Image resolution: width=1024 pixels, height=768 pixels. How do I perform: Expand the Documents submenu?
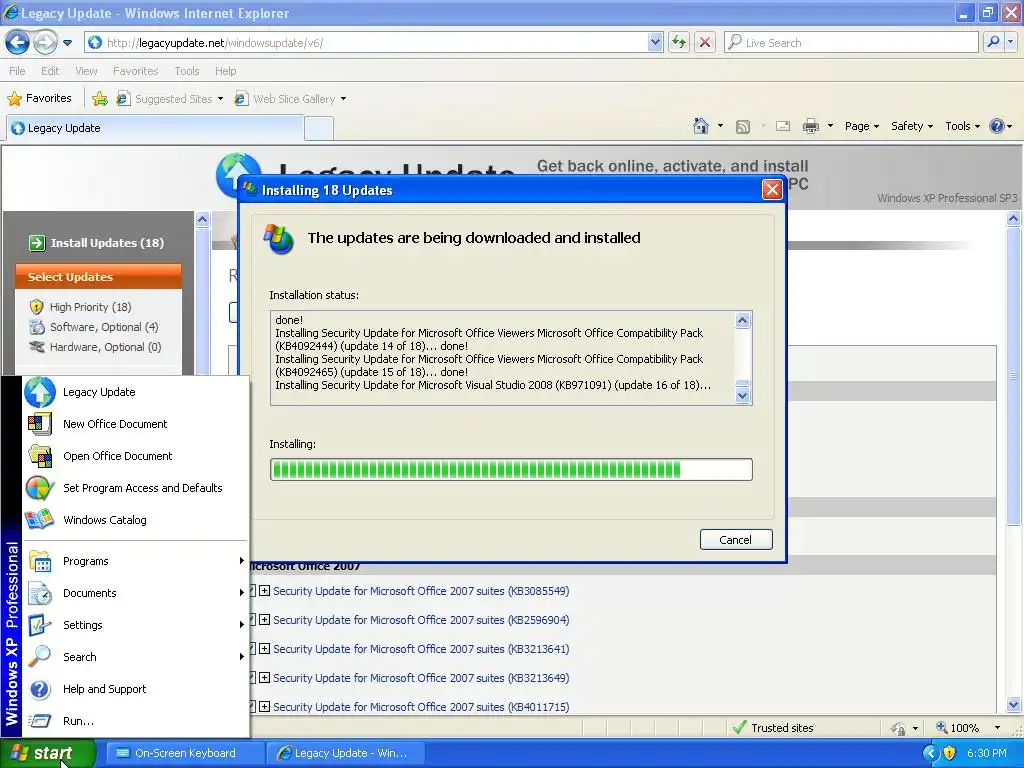click(135, 593)
